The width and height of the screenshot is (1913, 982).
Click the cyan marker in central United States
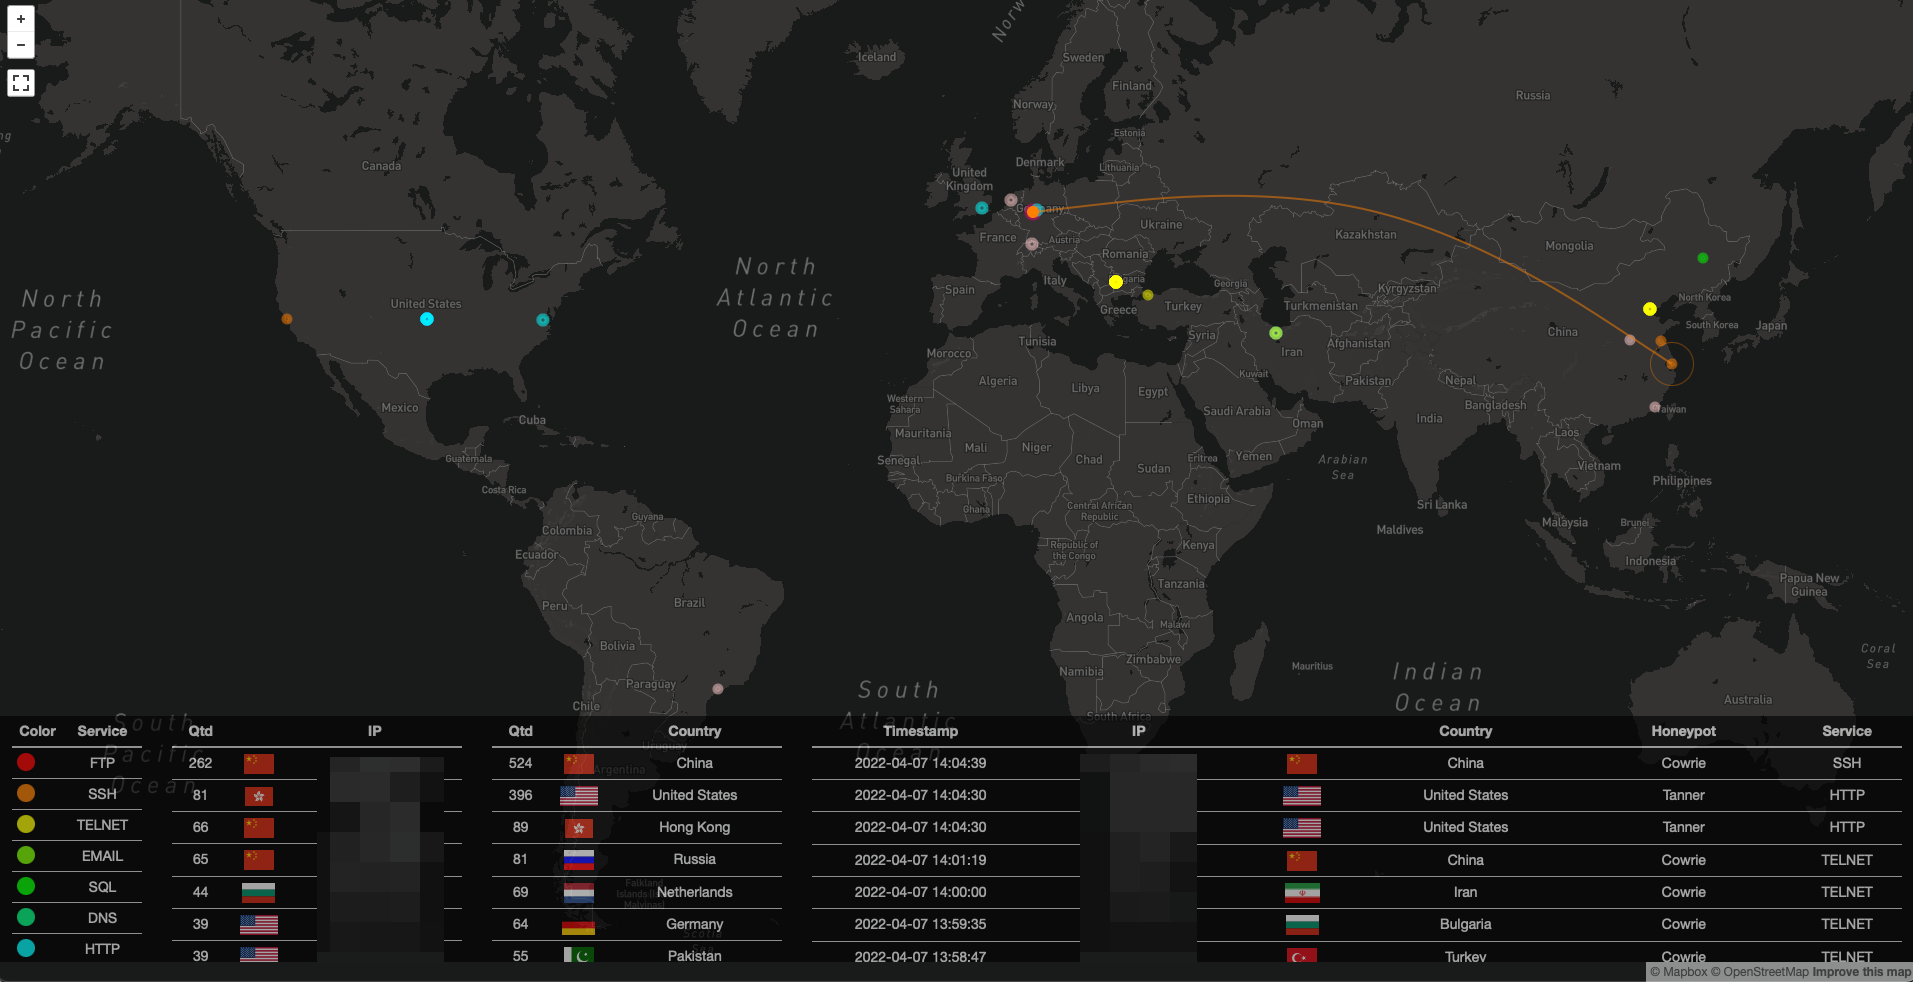coord(427,319)
